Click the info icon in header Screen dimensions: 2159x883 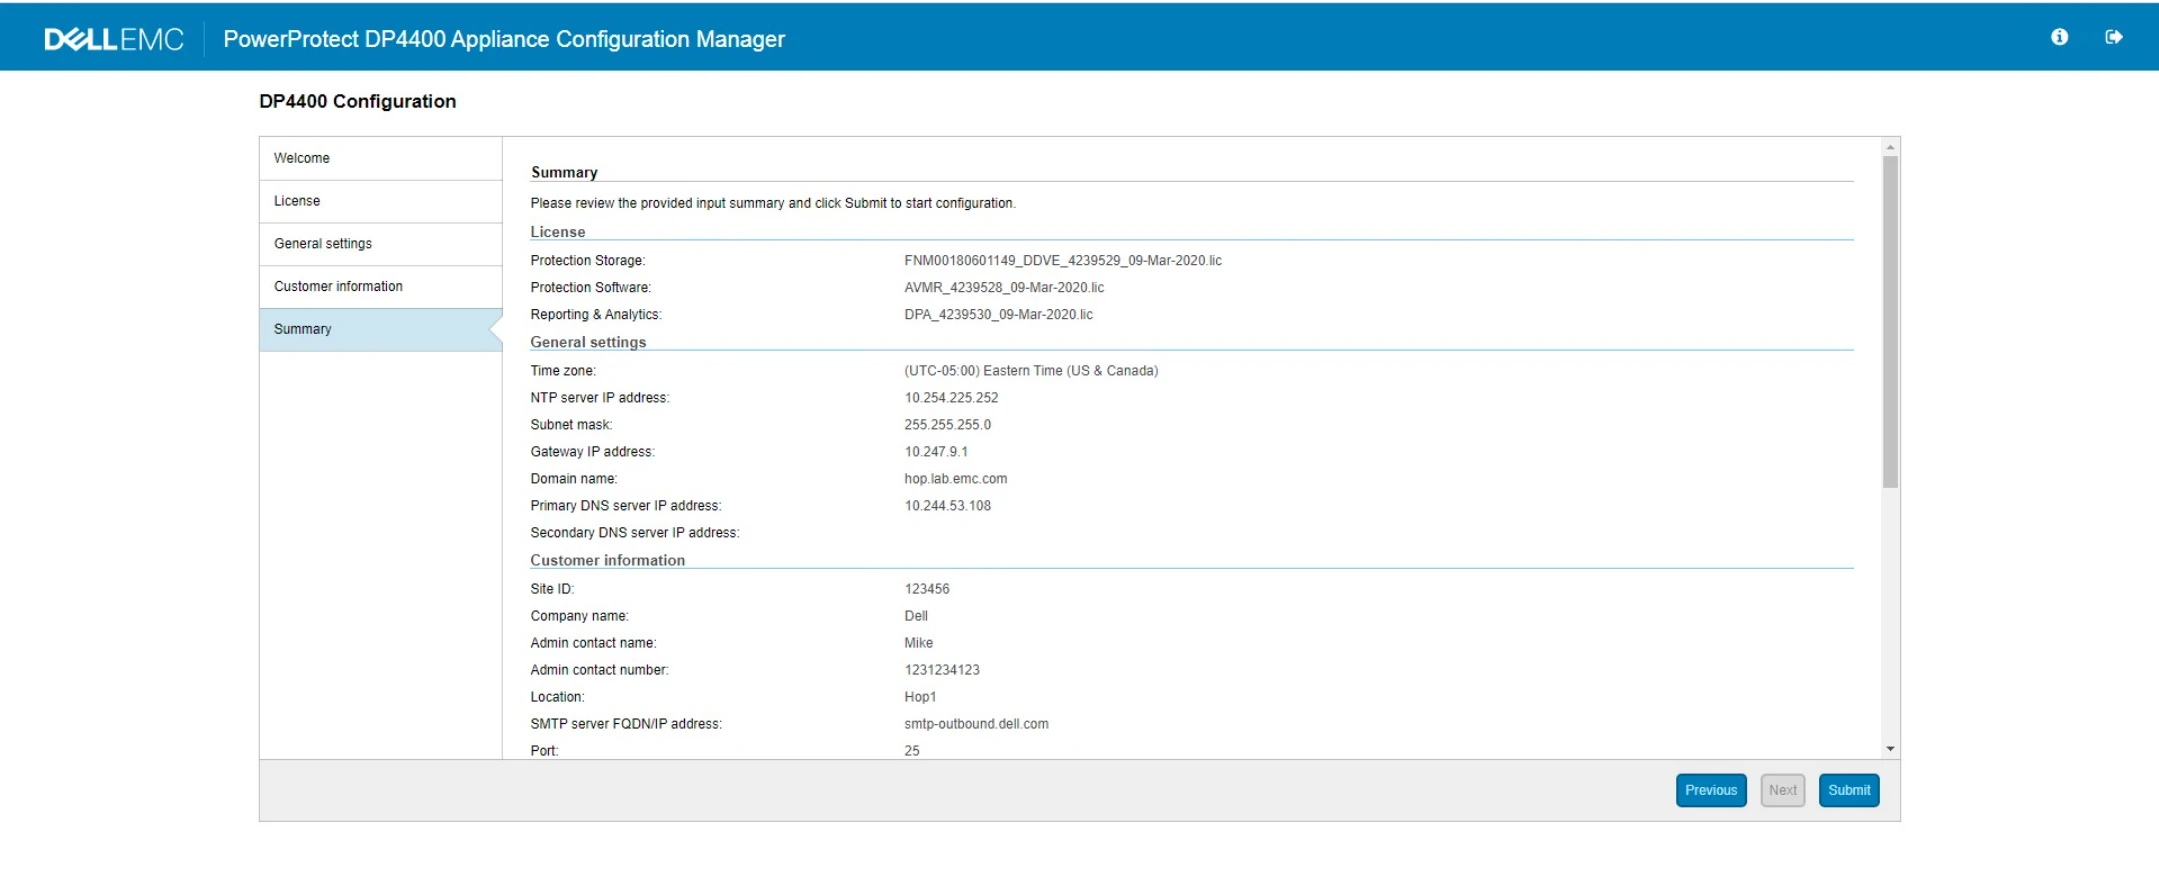pos(2059,37)
